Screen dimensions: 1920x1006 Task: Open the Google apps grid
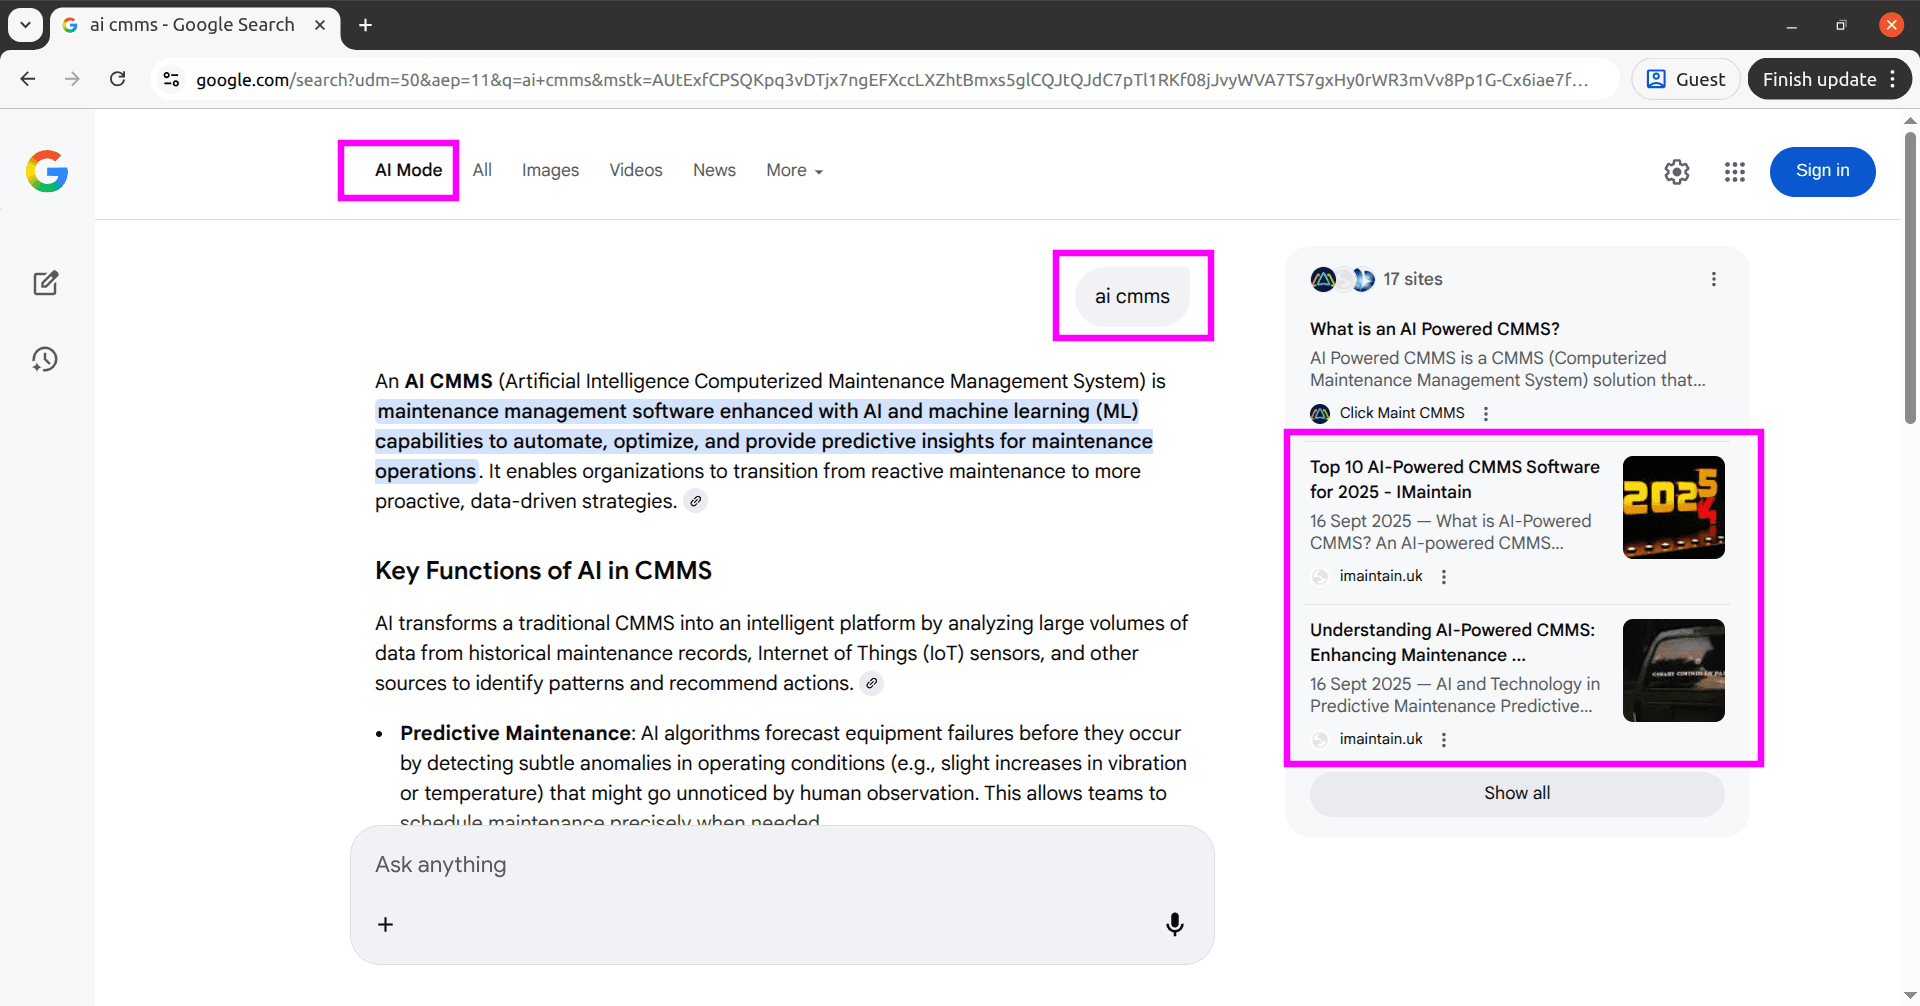(1735, 171)
